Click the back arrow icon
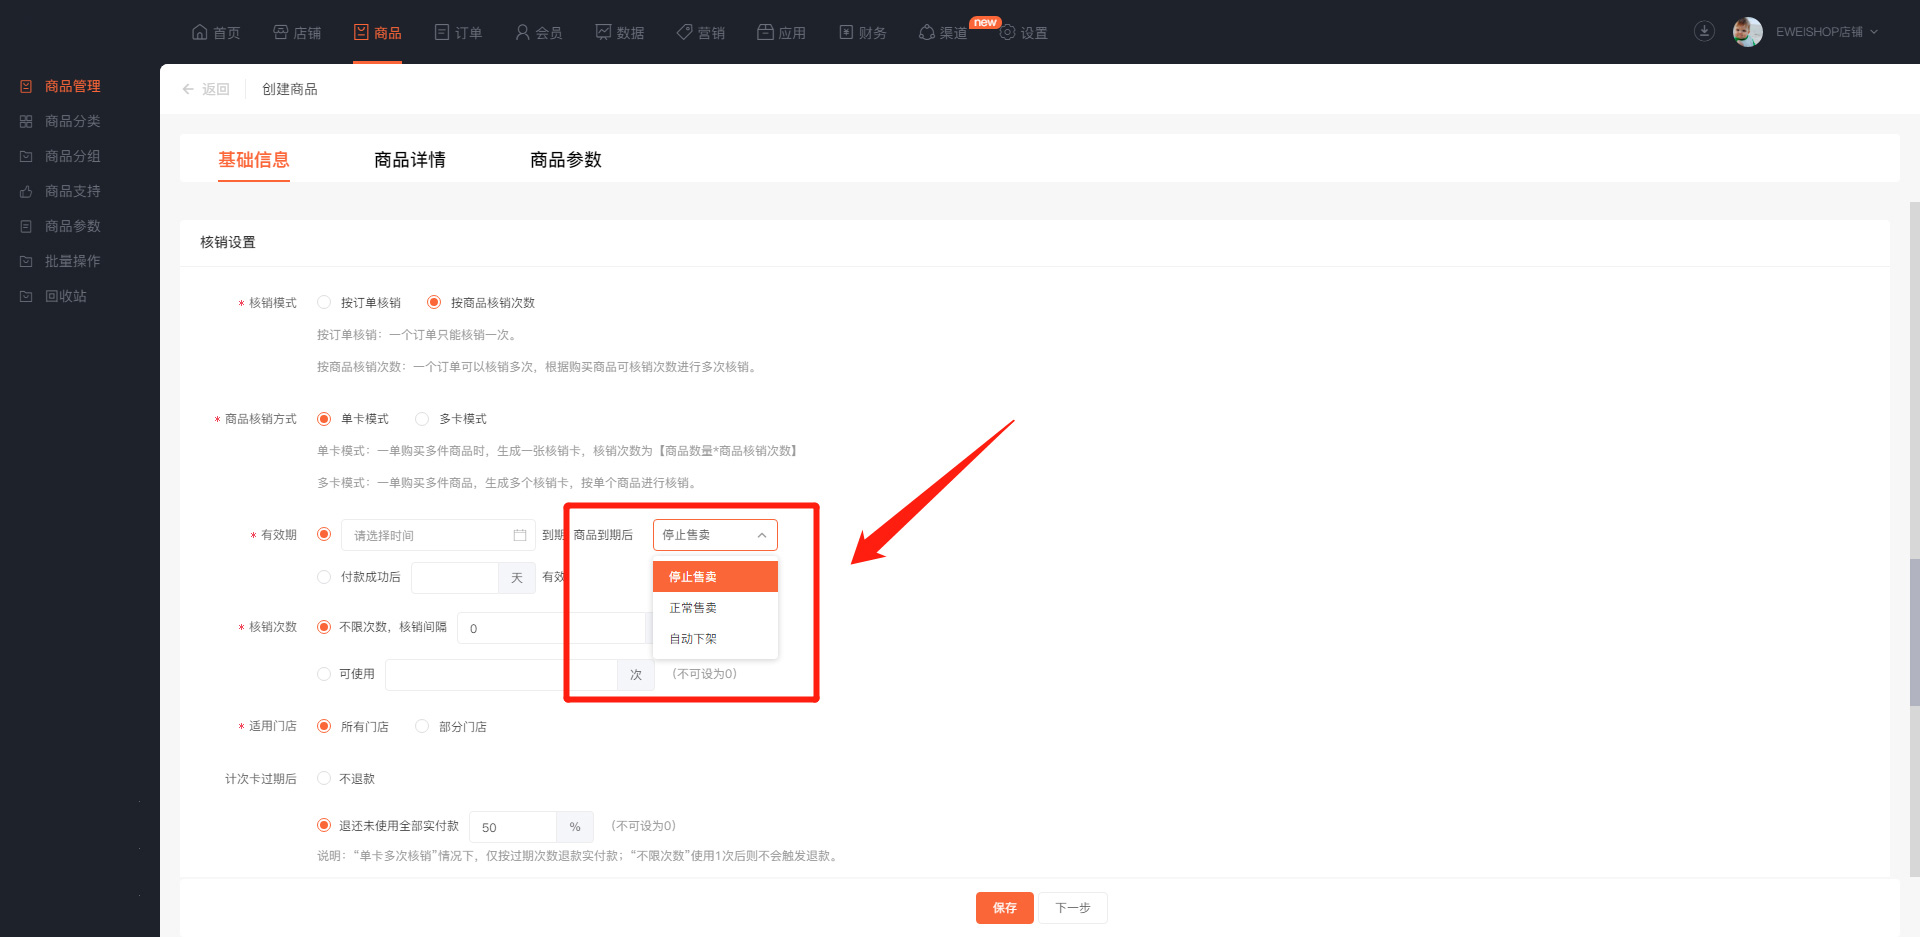The height and width of the screenshot is (937, 1920). click(x=188, y=89)
